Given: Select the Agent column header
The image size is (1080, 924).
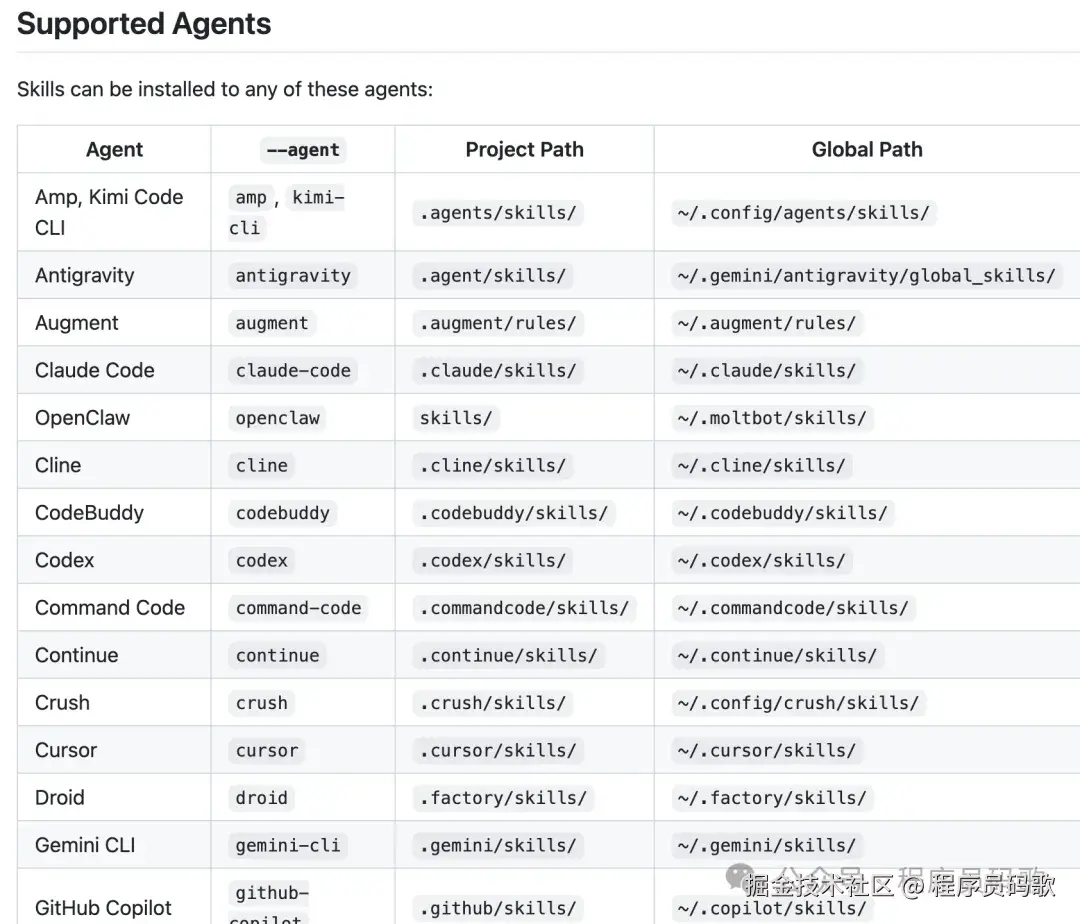Looking at the screenshot, I should pyautogui.click(x=114, y=150).
